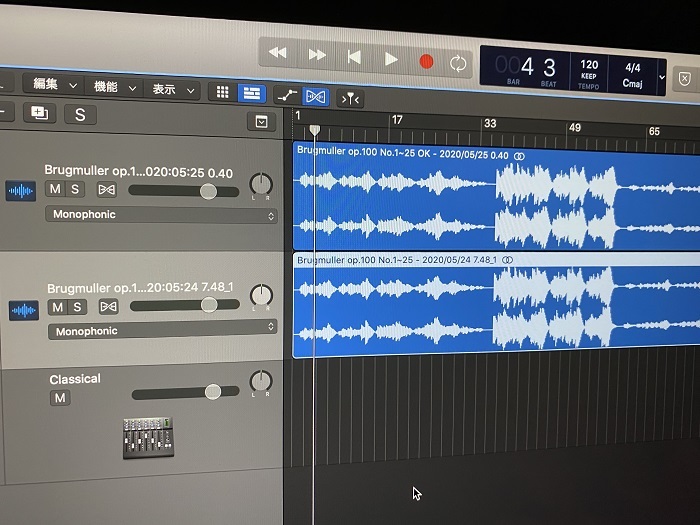Enable the Flex show/hide button in toolbar
Image resolution: width=700 pixels, height=525 pixels.
coord(316,96)
